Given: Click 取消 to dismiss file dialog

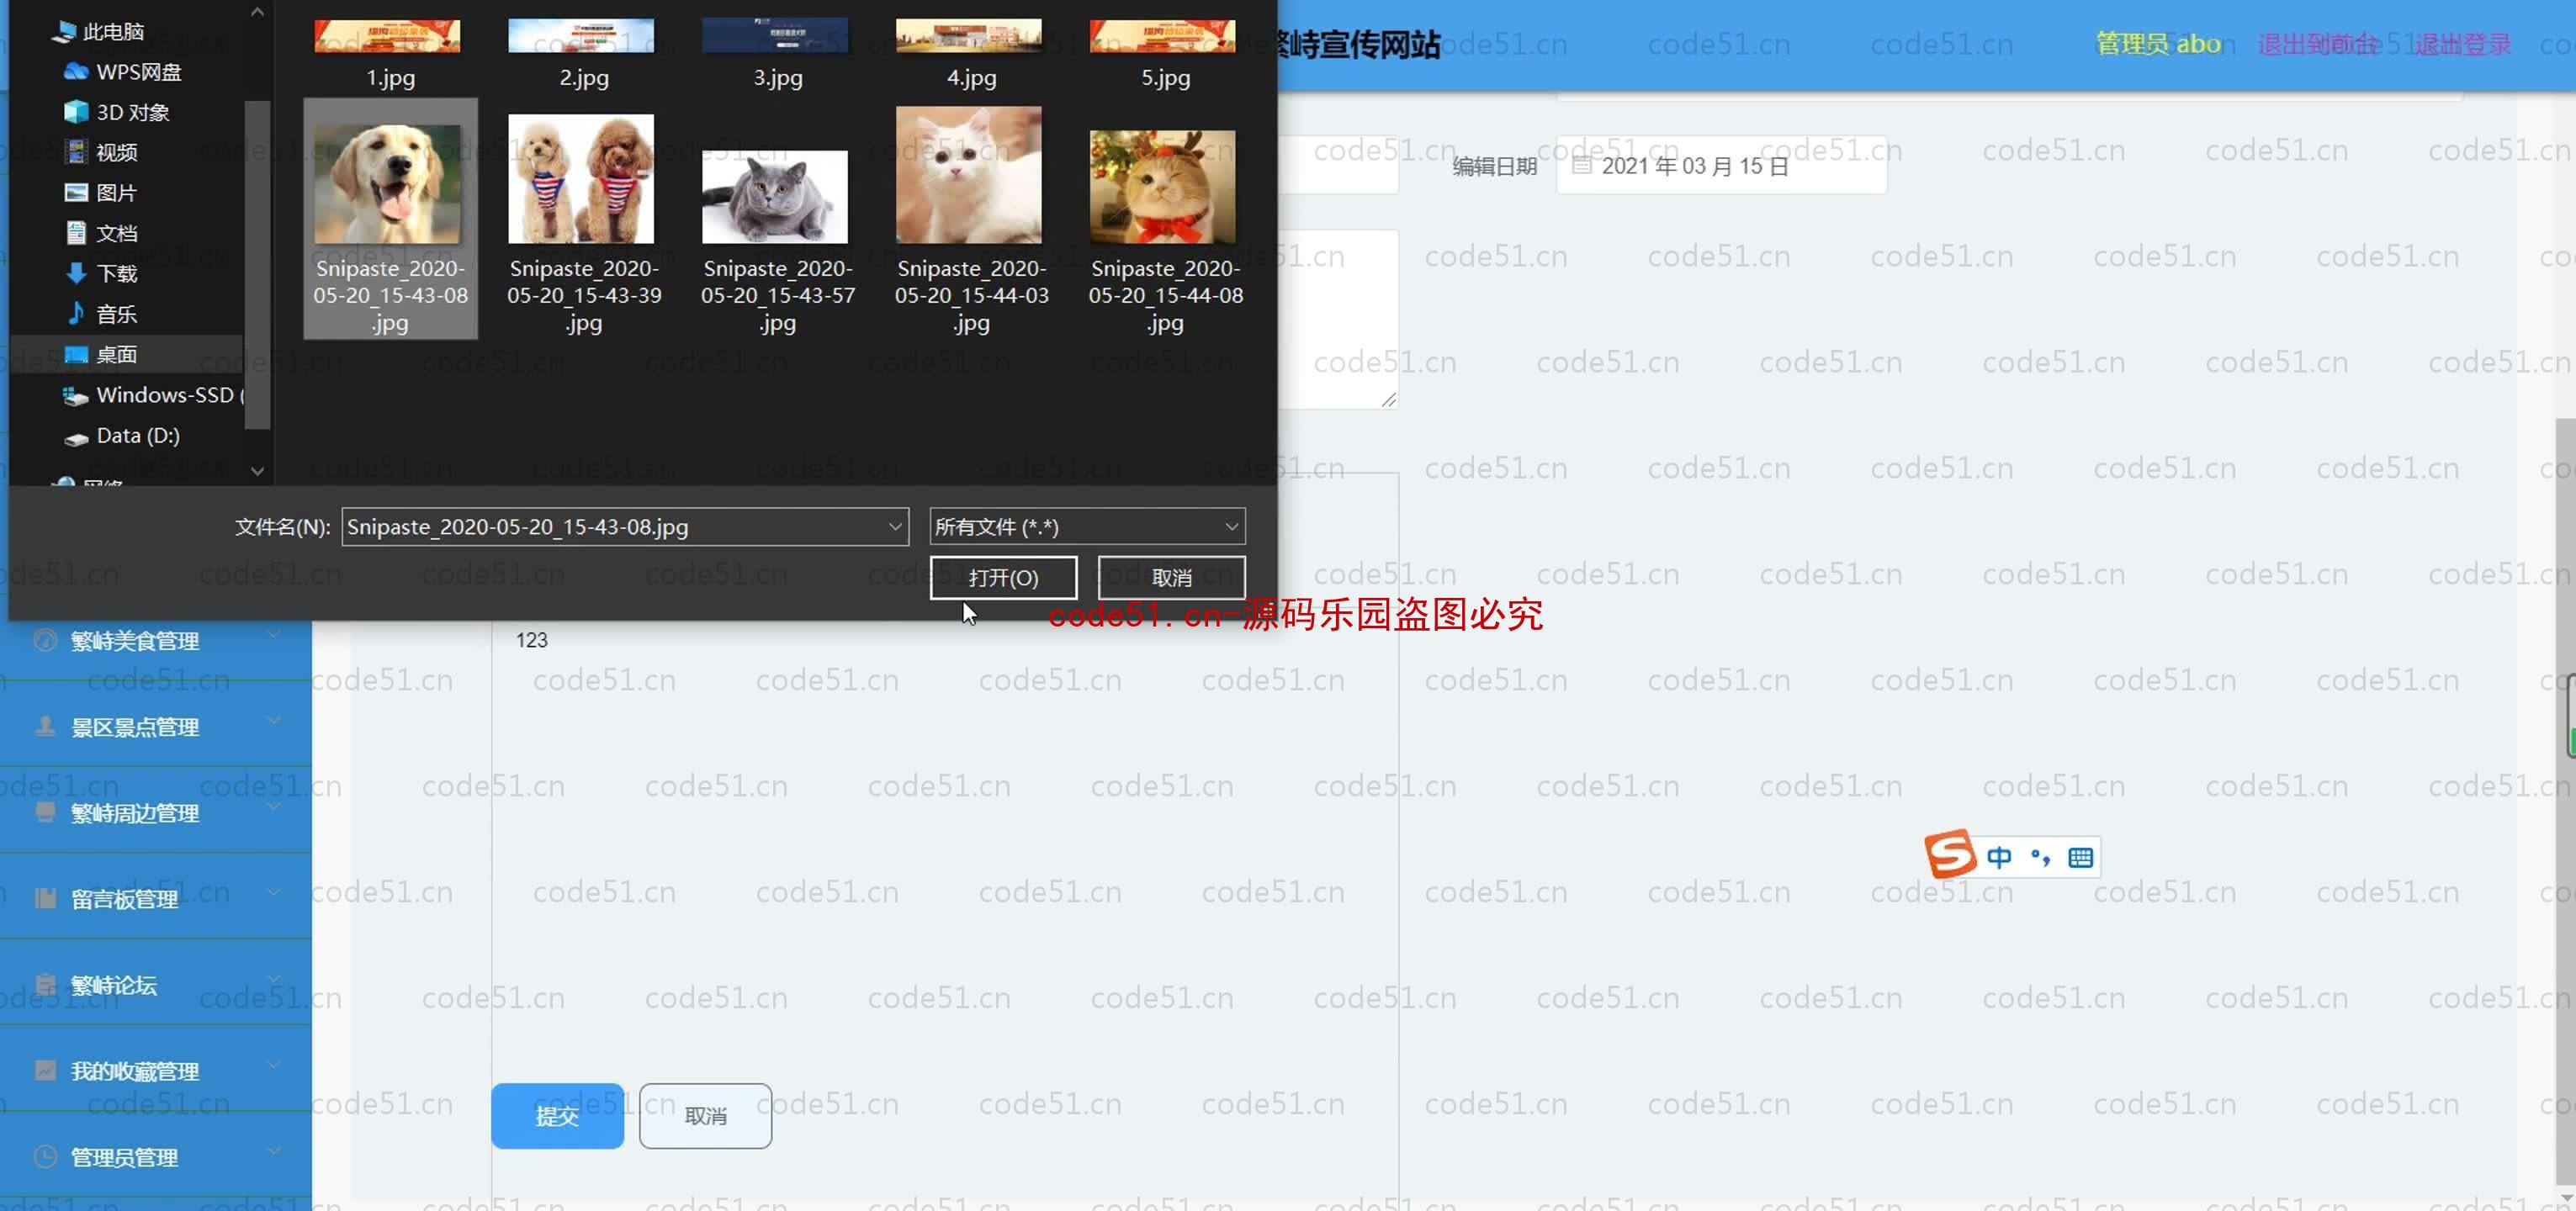Looking at the screenshot, I should pyautogui.click(x=1171, y=577).
